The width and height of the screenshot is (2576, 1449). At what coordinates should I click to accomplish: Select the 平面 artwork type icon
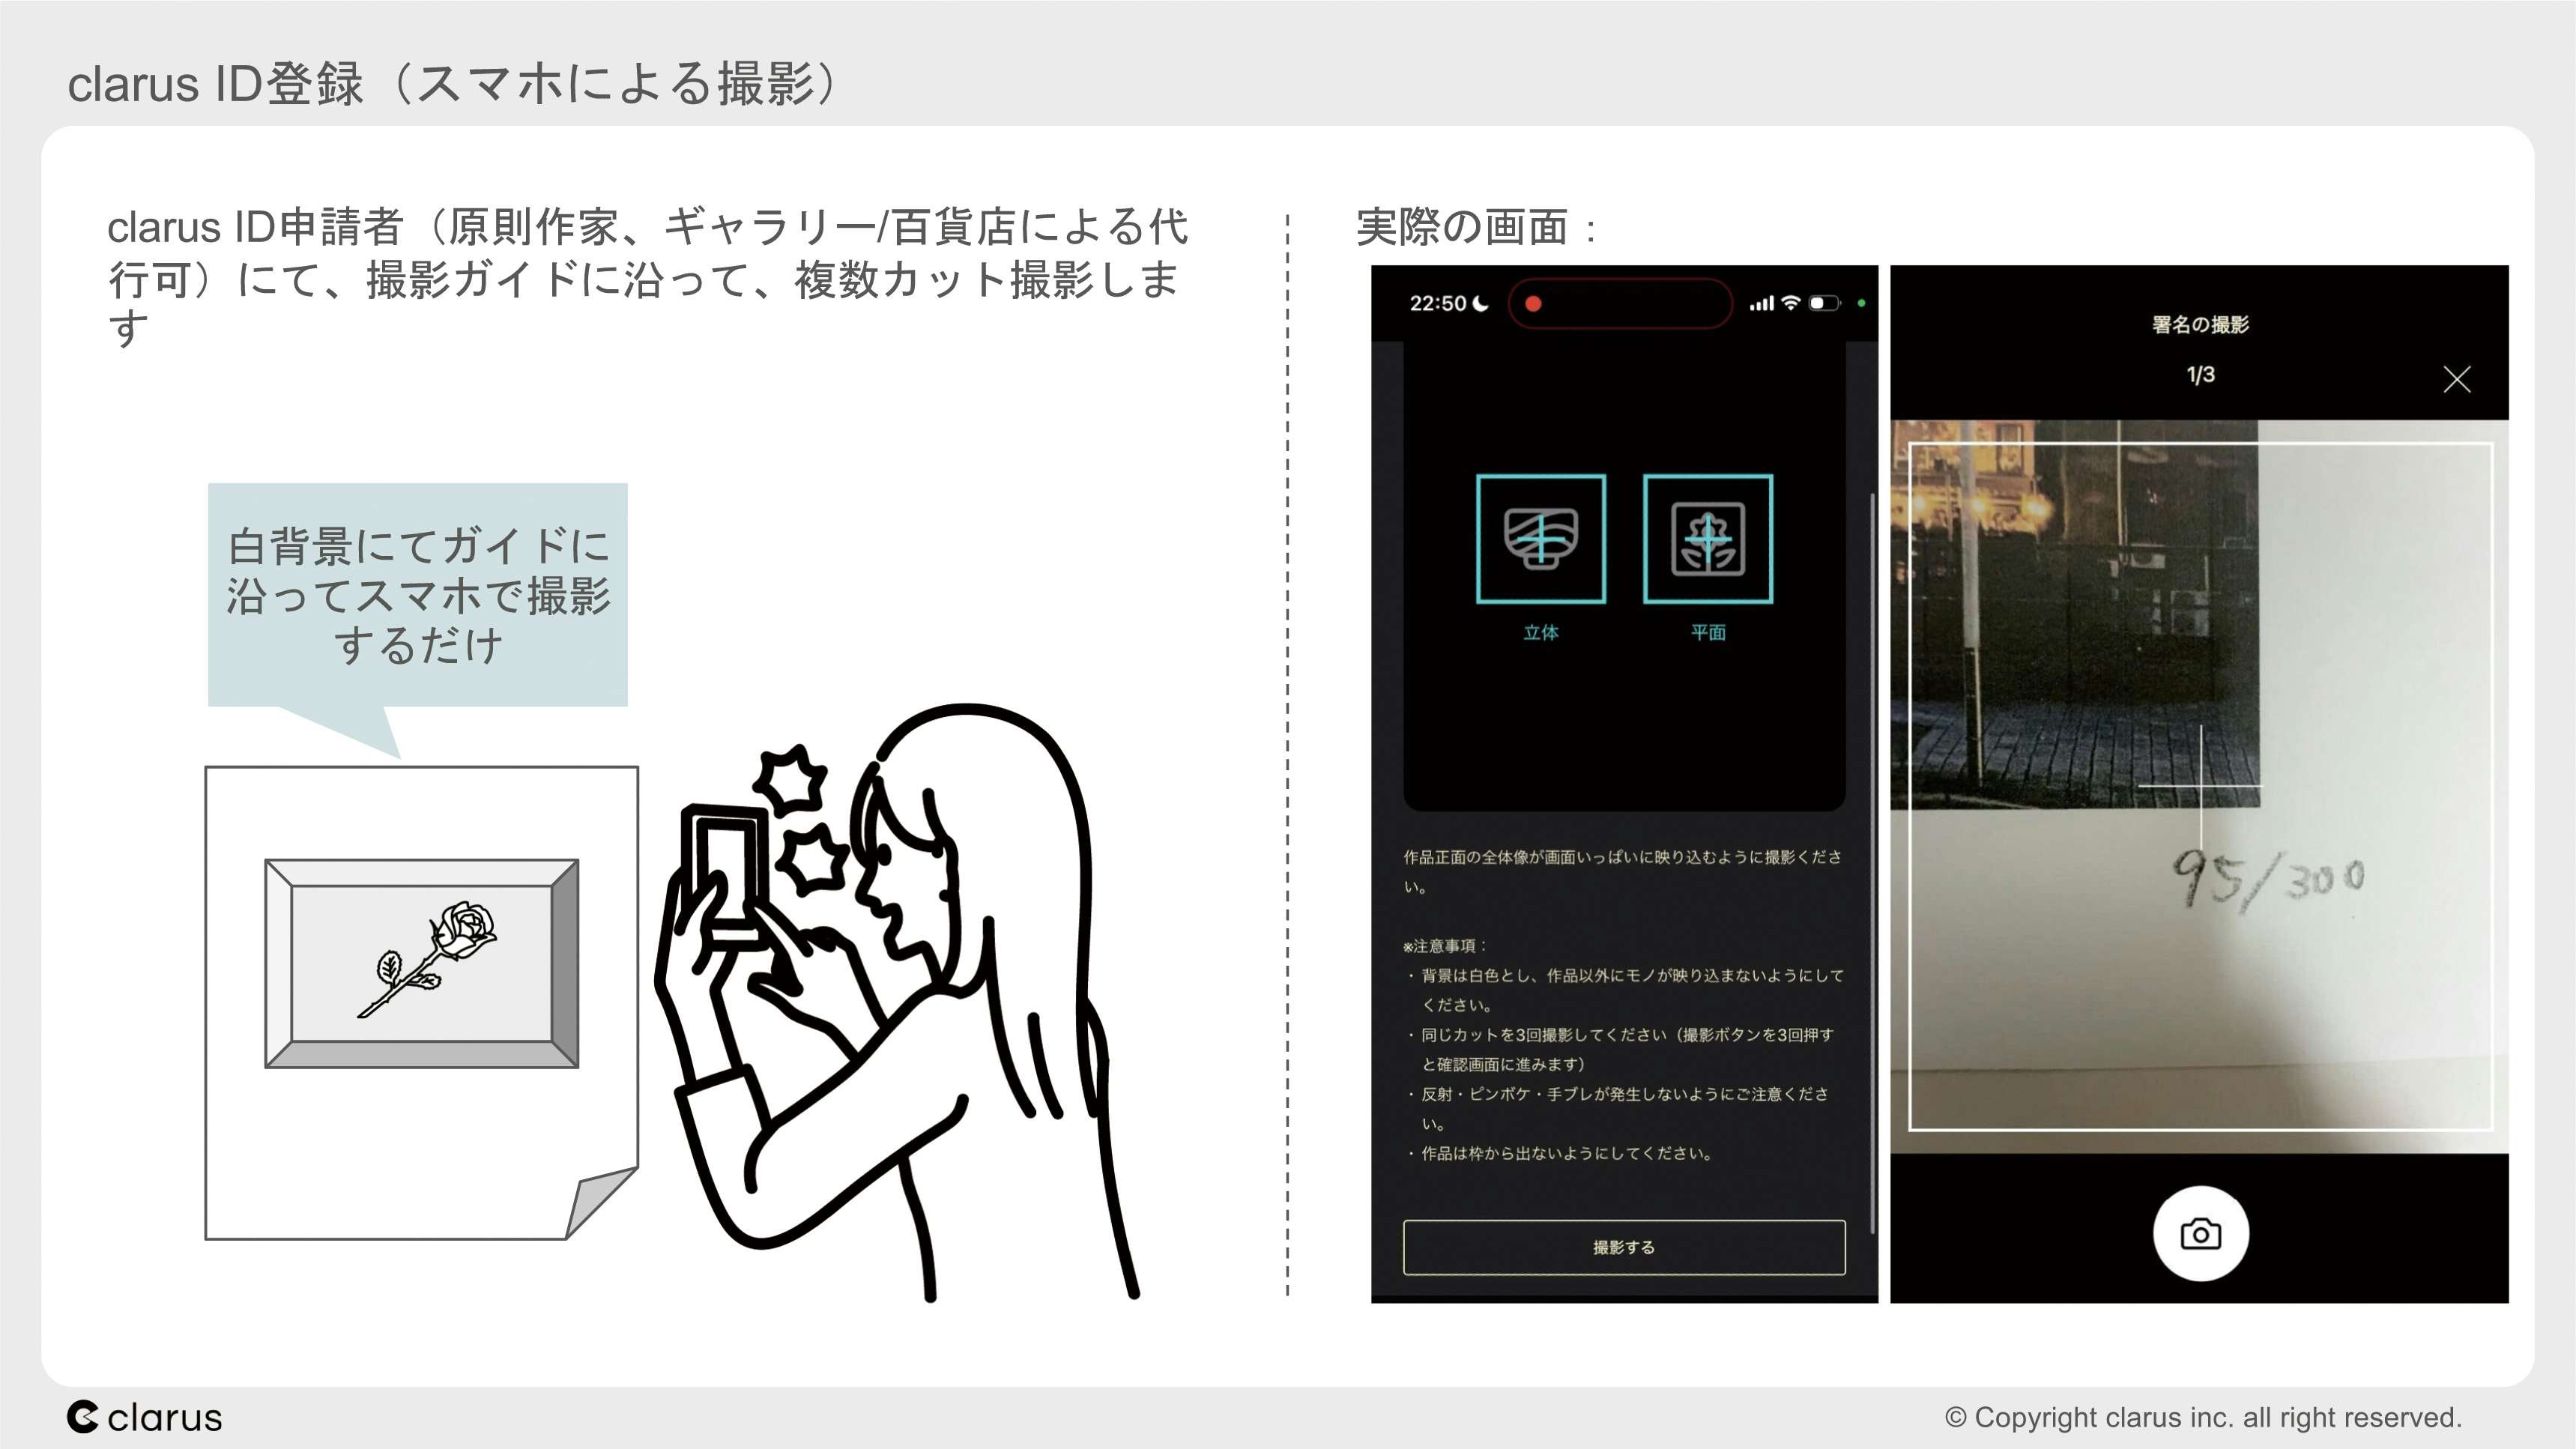point(1708,539)
